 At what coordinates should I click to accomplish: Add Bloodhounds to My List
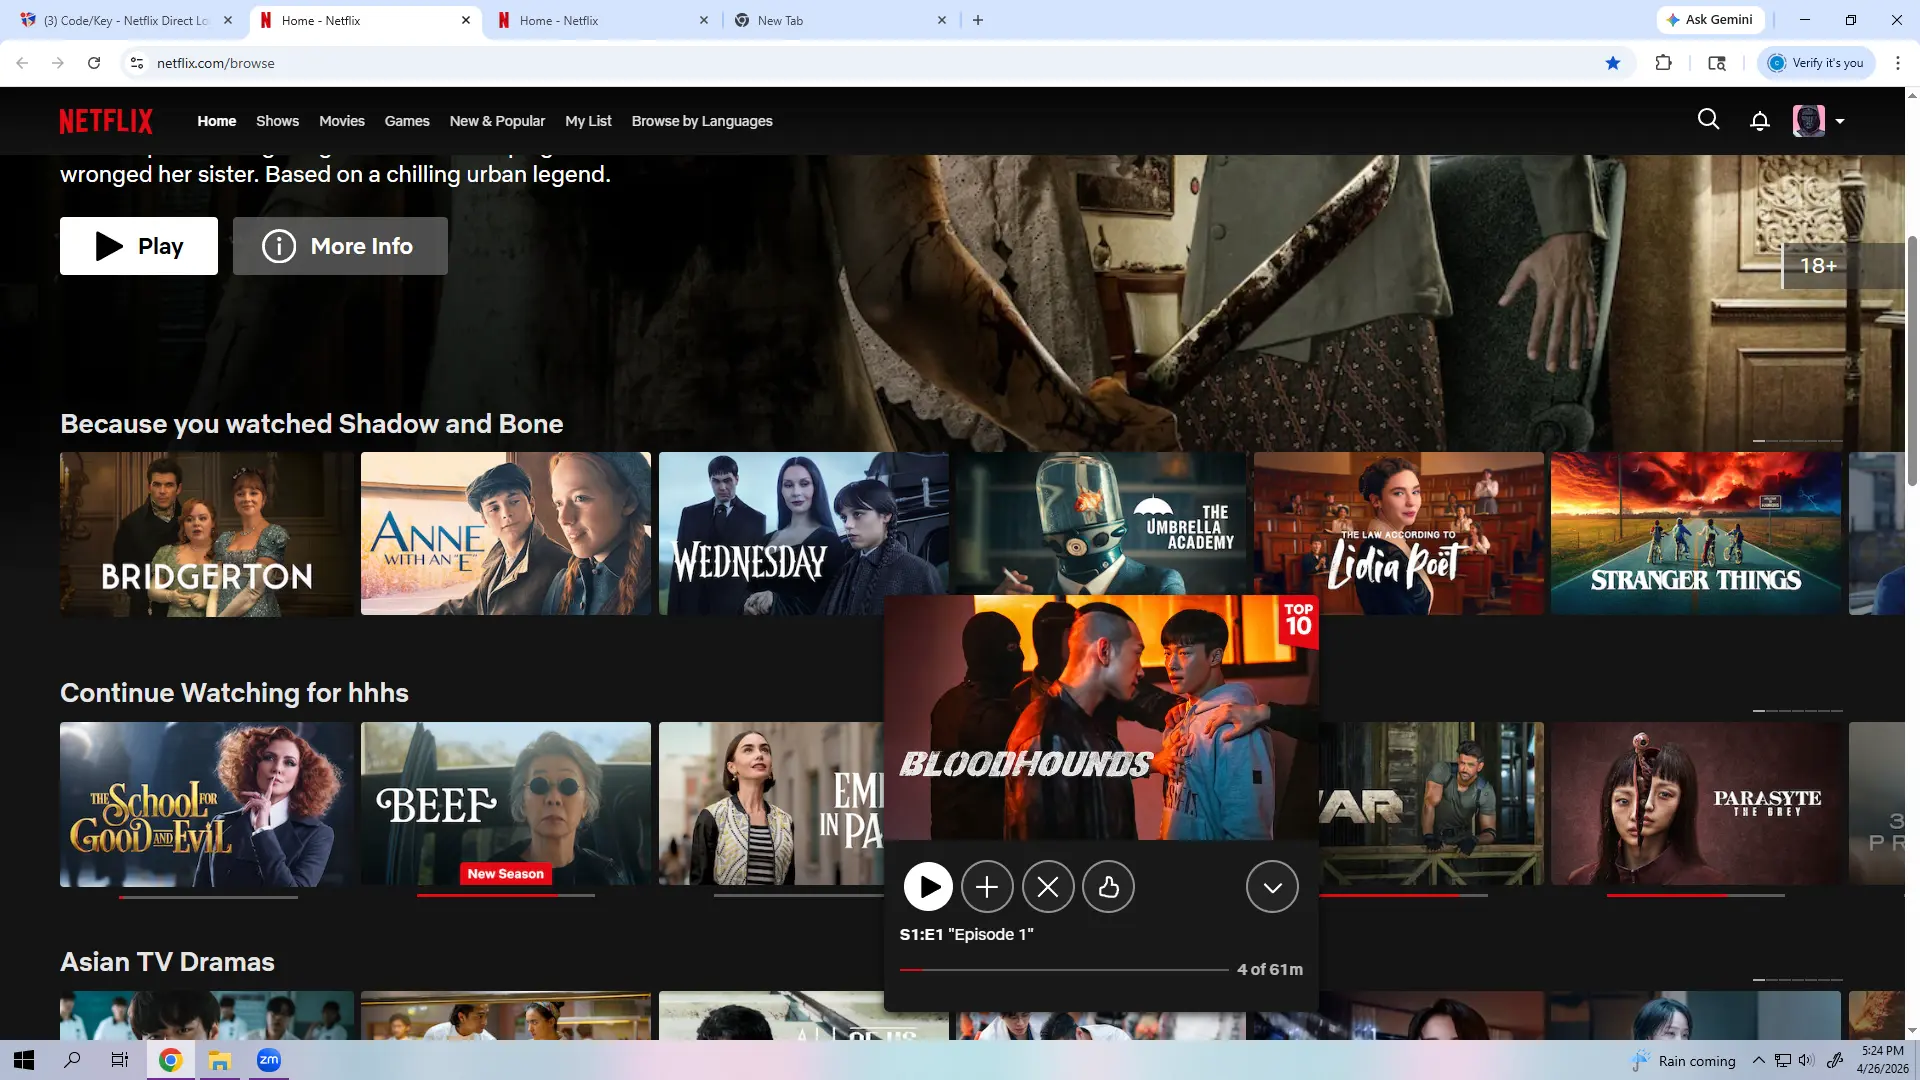point(987,887)
